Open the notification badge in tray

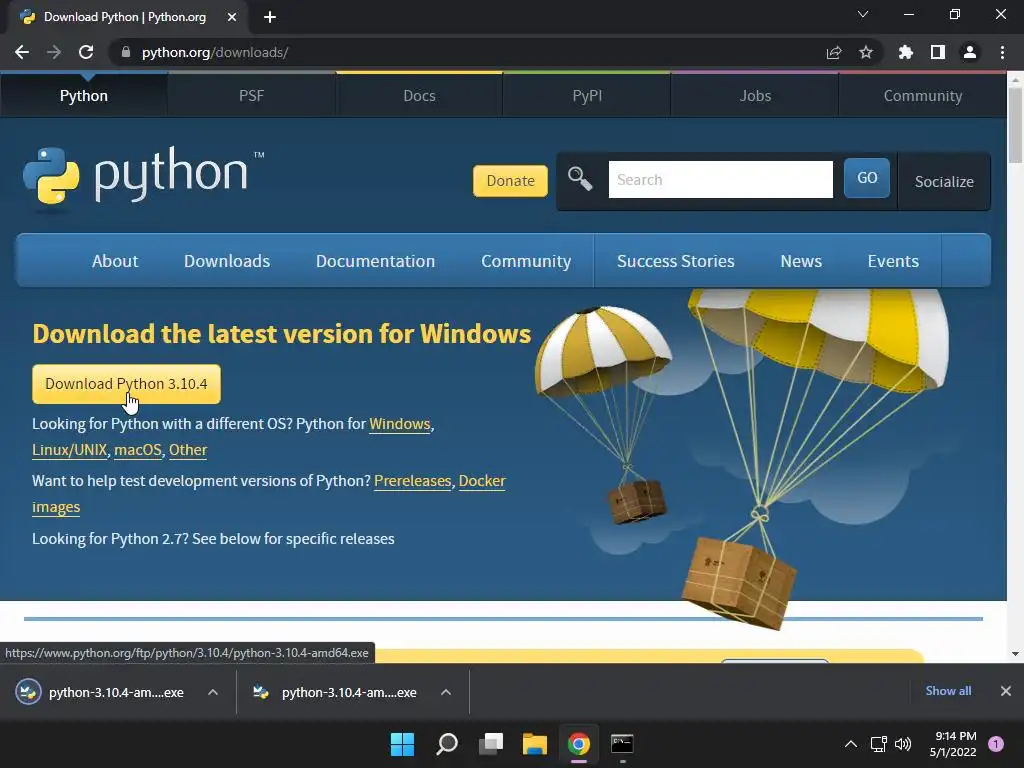tap(996, 744)
